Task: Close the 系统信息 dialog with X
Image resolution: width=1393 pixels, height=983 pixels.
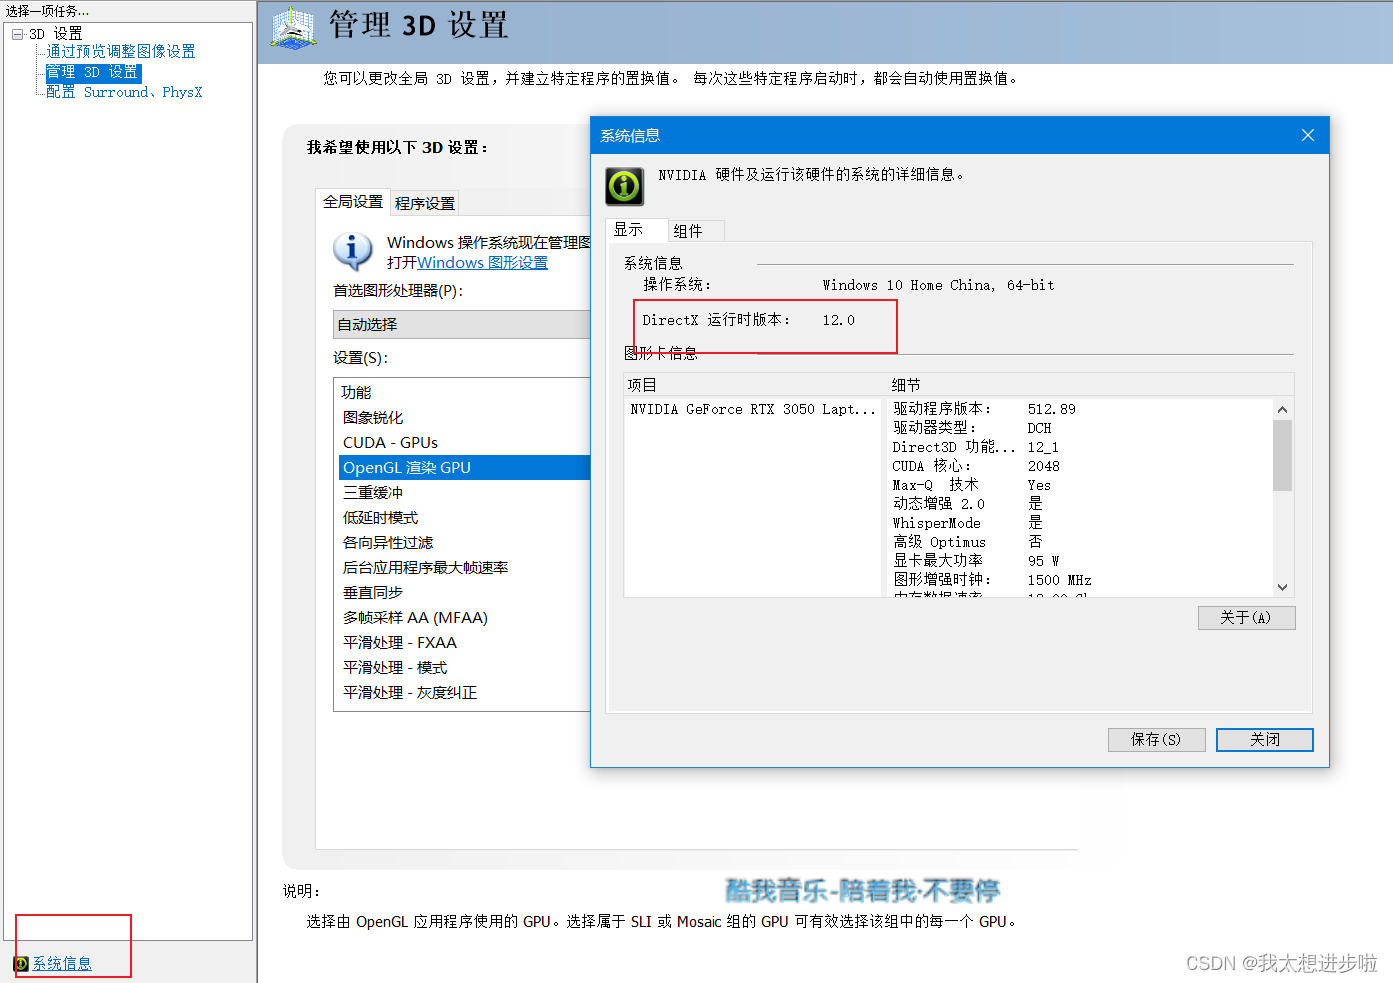Action: click(1307, 135)
